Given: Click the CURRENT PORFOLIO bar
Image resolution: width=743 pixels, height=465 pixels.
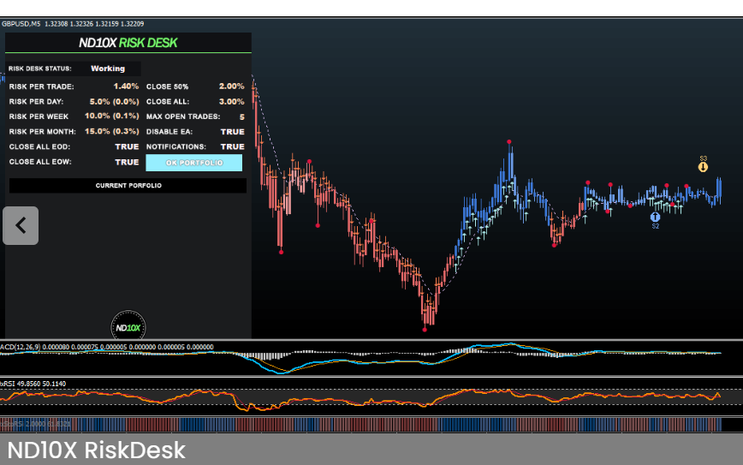Looking at the screenshot, I should (x=128, y=185).
